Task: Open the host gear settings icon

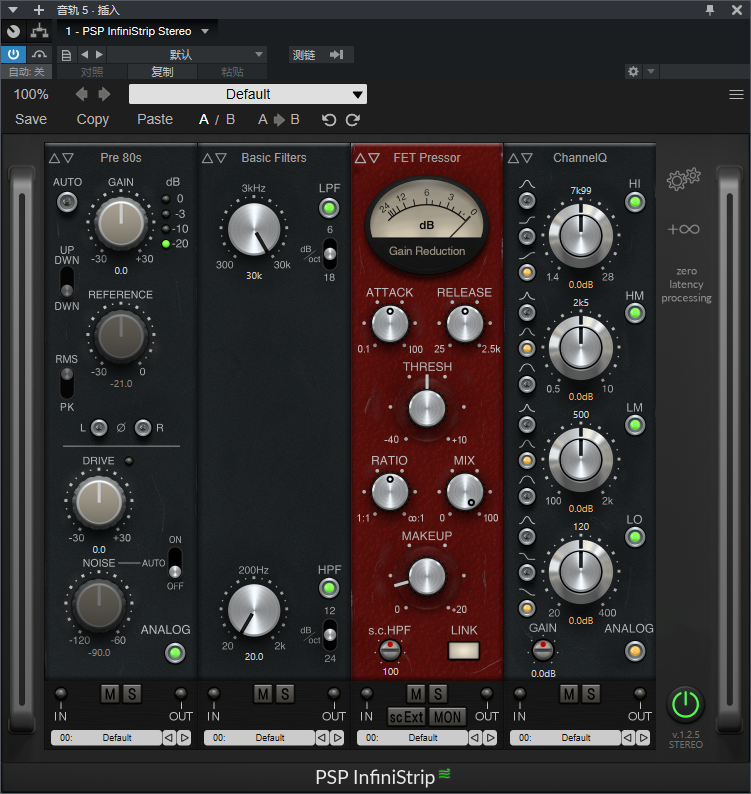Action: (633, 71)
